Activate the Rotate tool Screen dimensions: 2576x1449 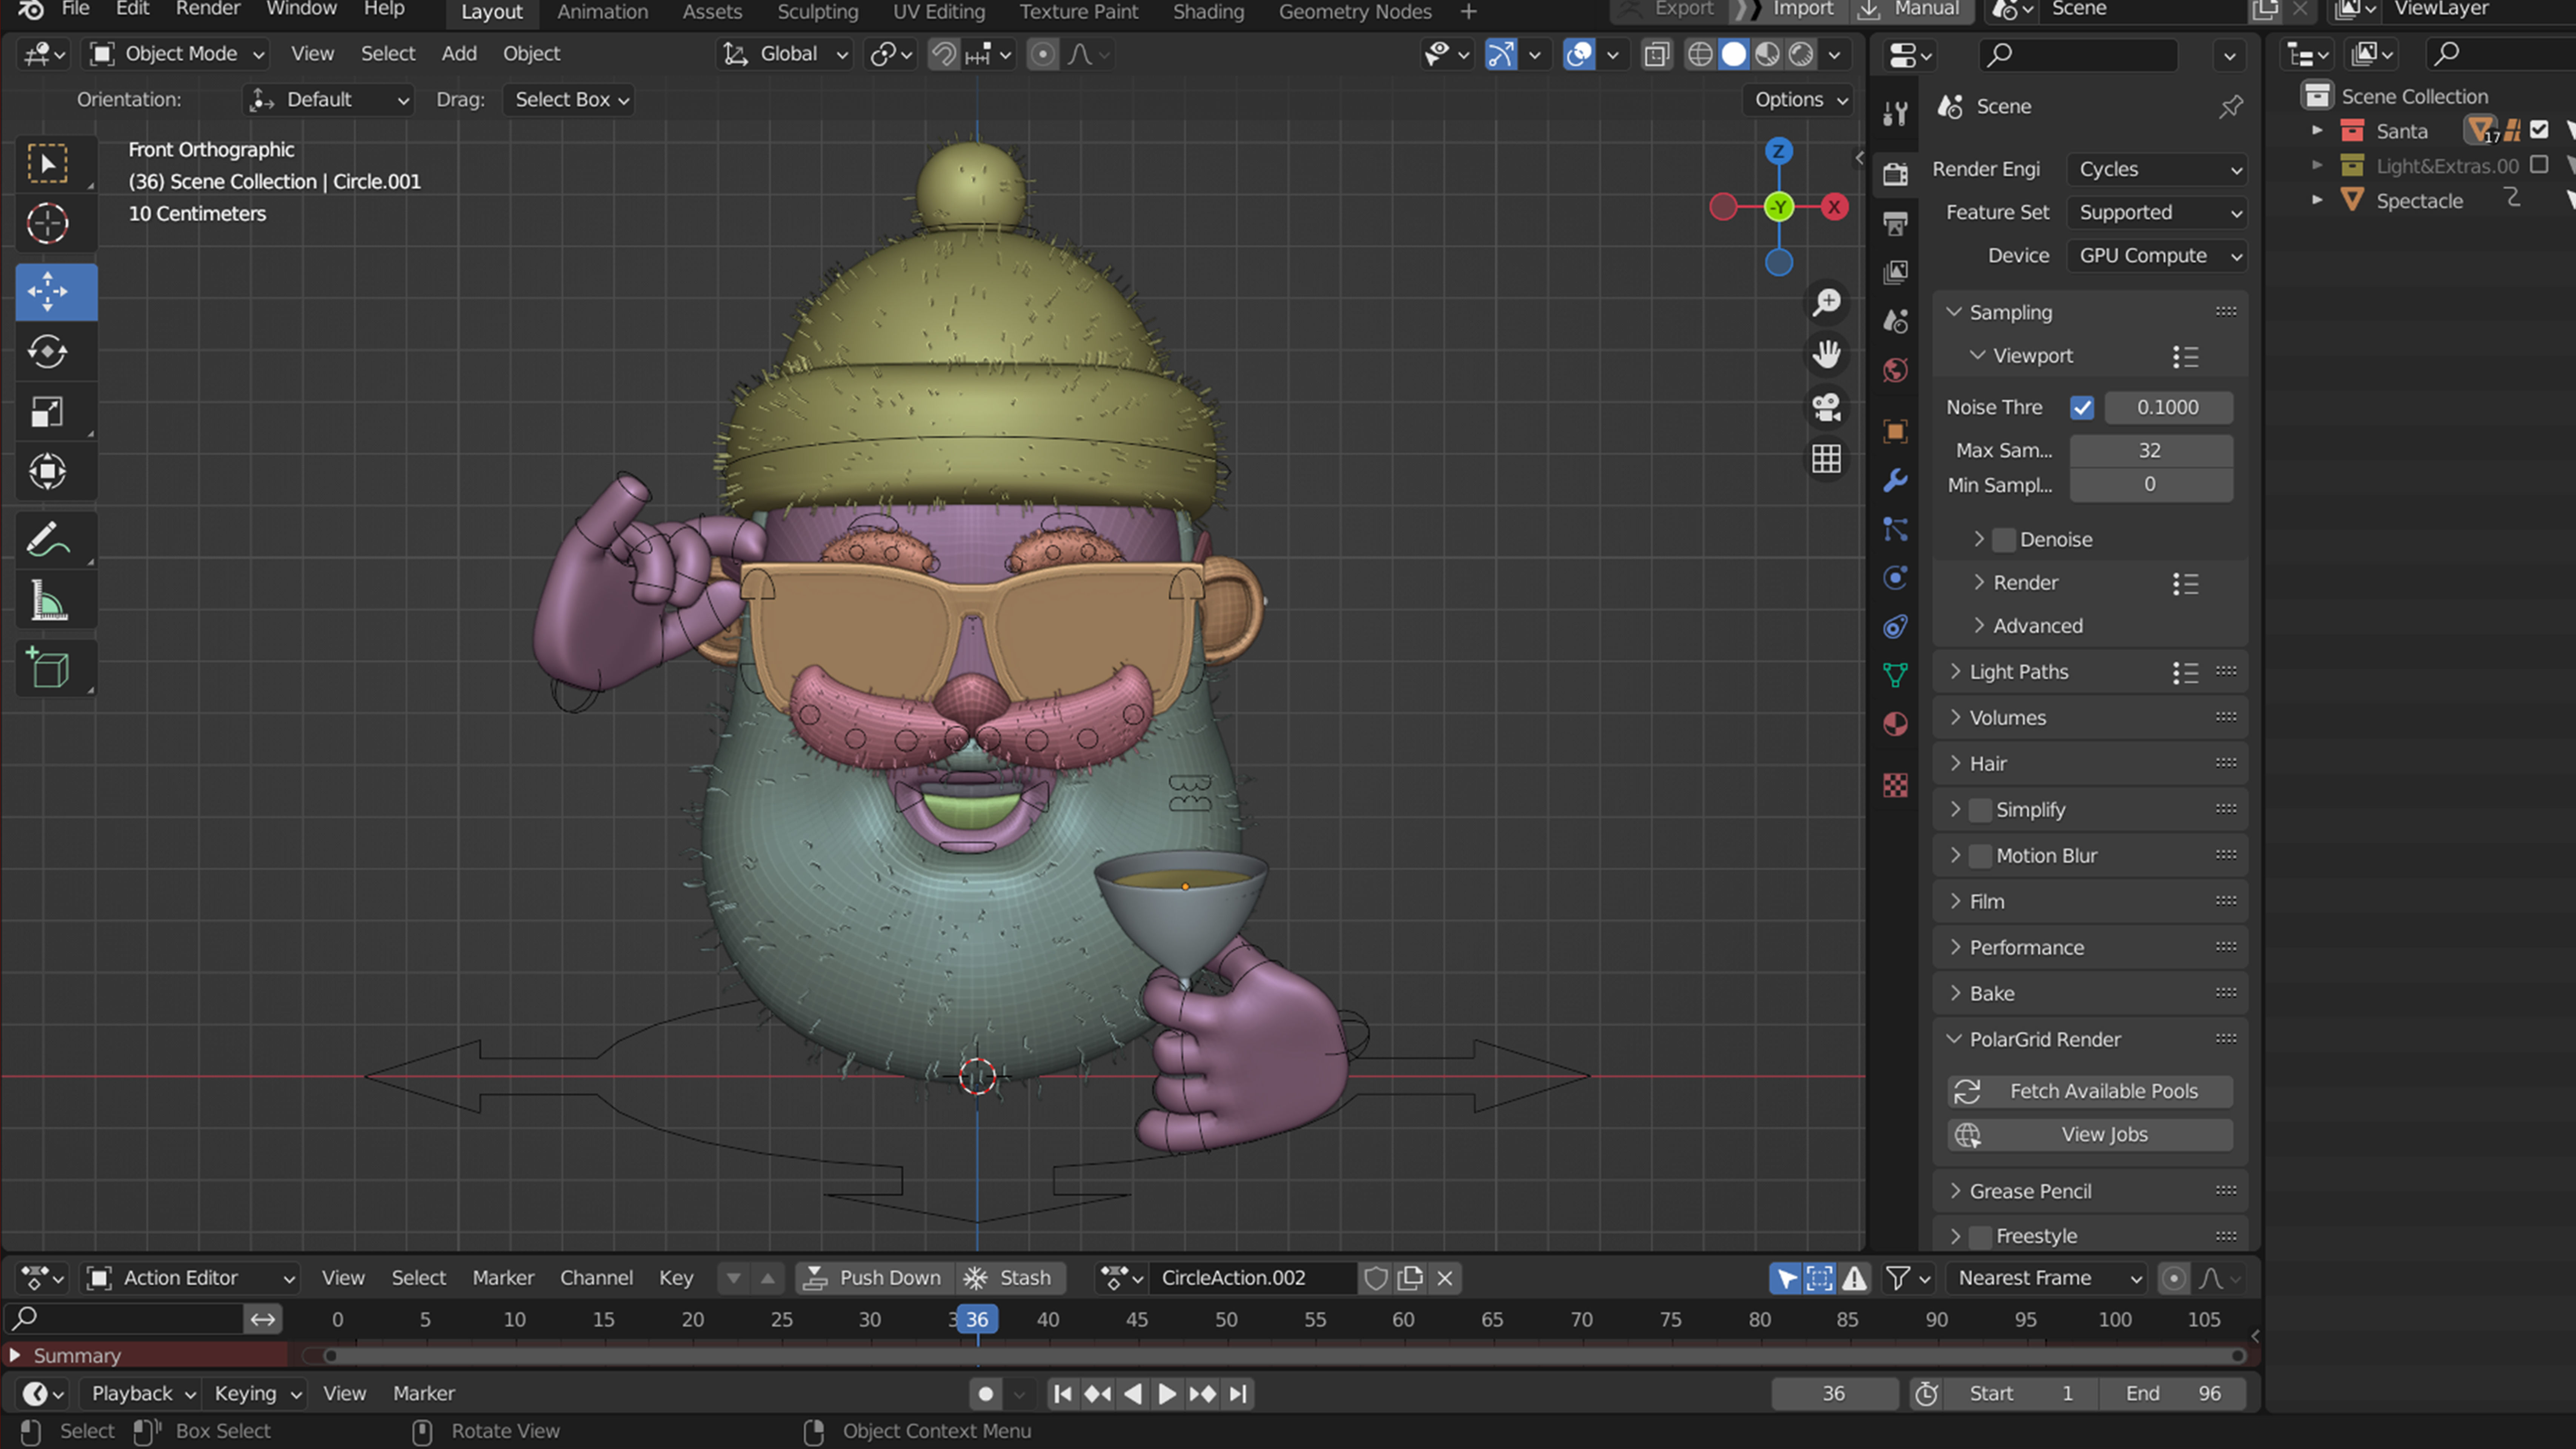(x=47, y=352)
